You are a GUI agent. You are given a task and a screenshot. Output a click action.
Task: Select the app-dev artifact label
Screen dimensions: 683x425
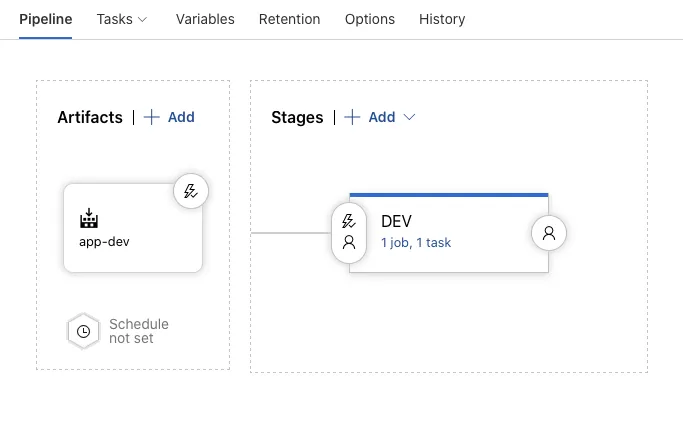pyautogui.click(x=105, y=241)
